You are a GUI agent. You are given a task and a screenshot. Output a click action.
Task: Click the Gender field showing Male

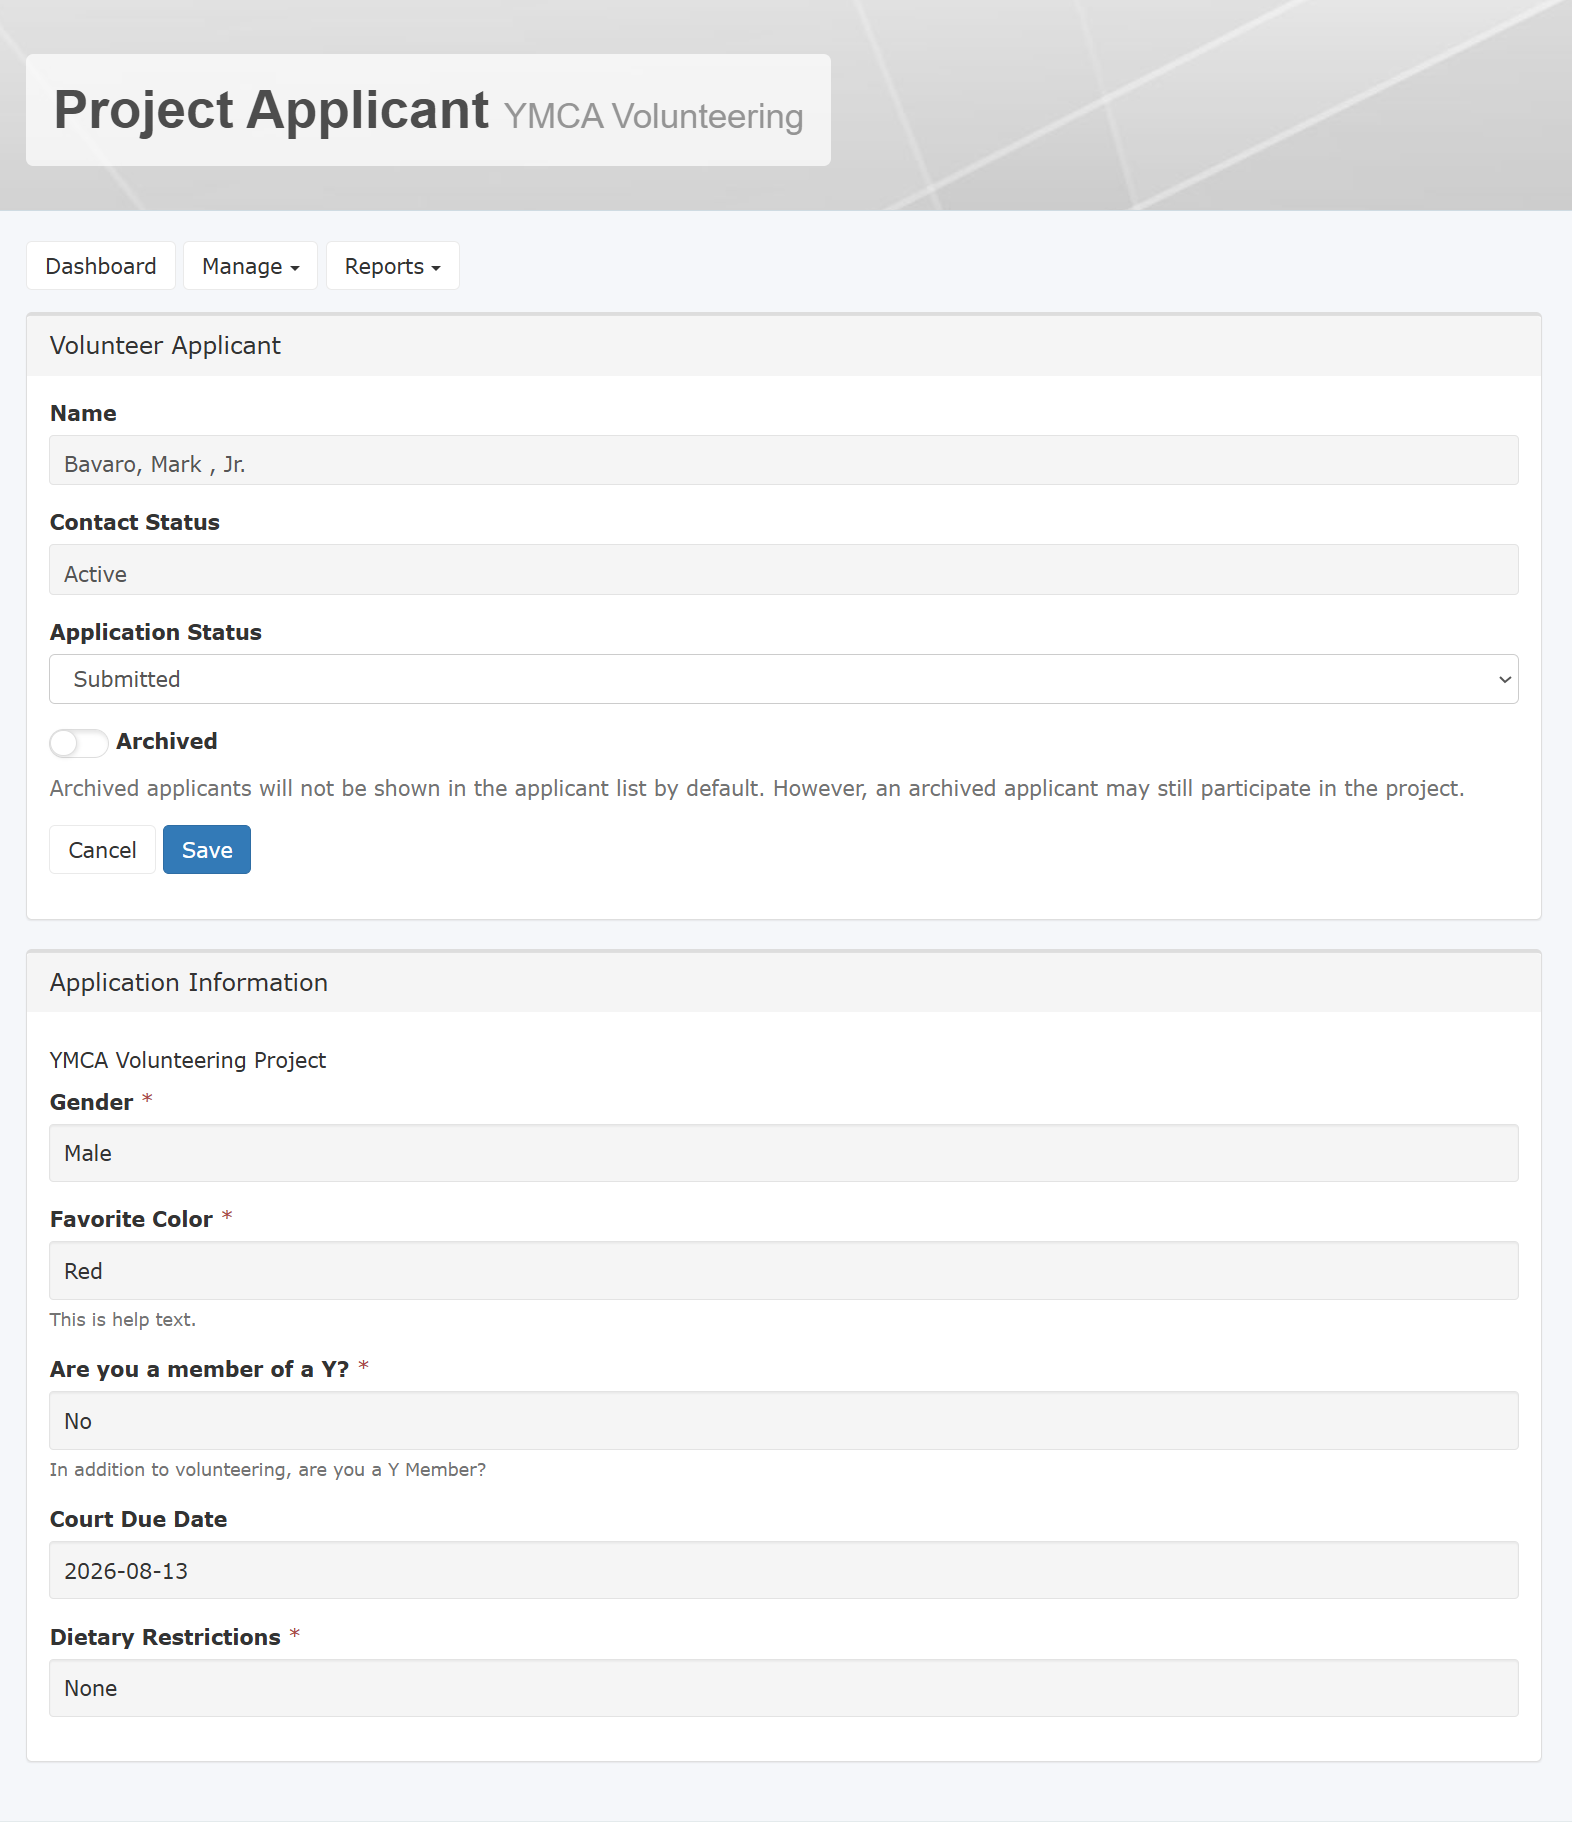784,1153
